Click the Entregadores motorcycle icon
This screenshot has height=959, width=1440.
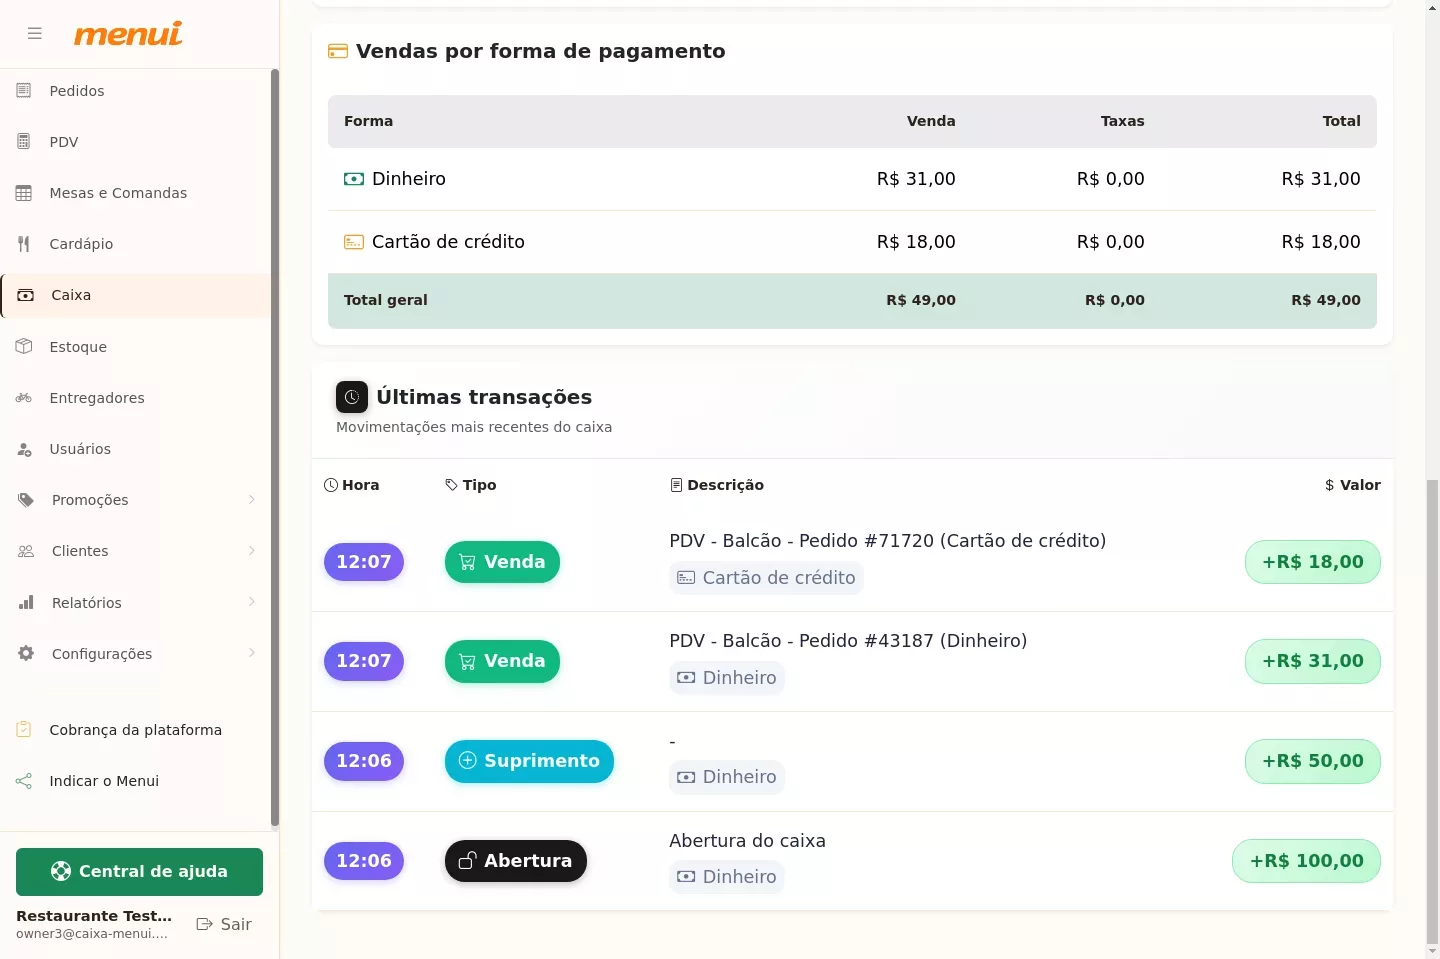coord(24,398)
